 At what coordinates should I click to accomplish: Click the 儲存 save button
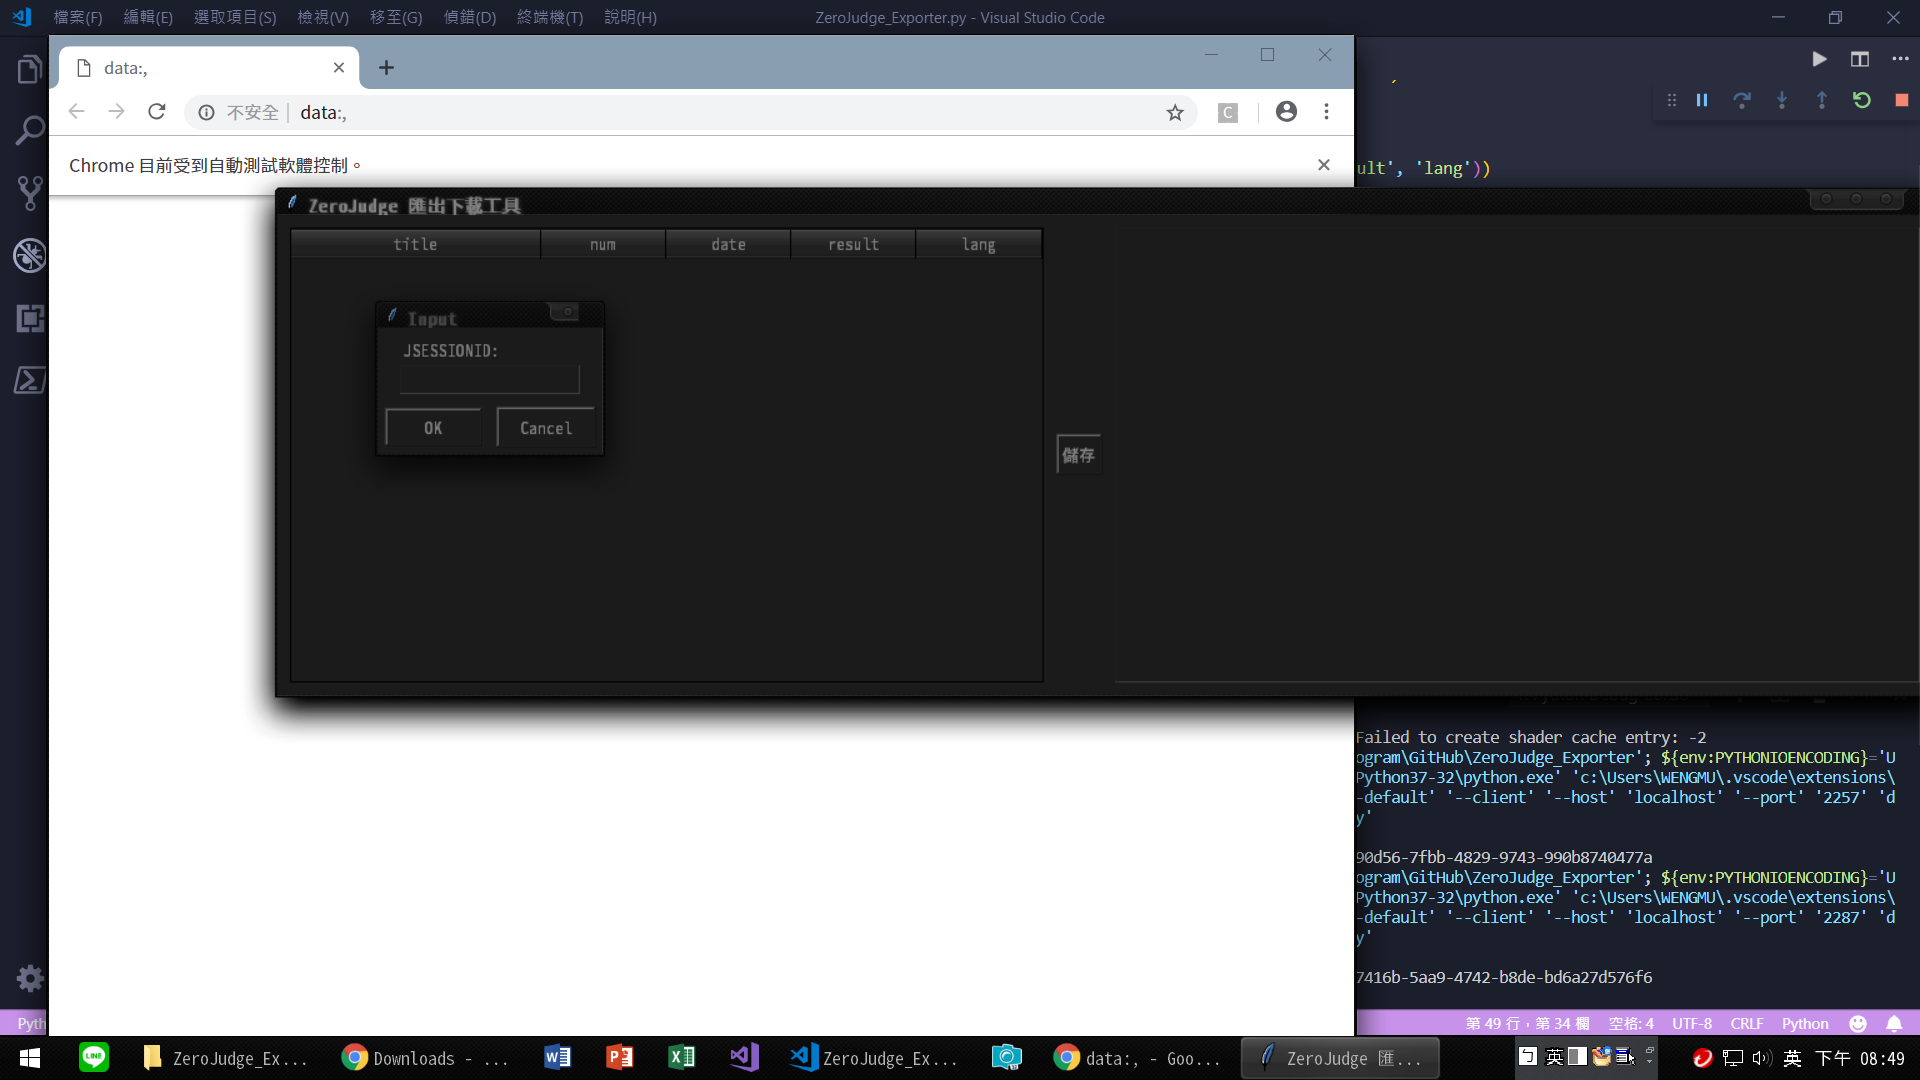pos(1078,455)
